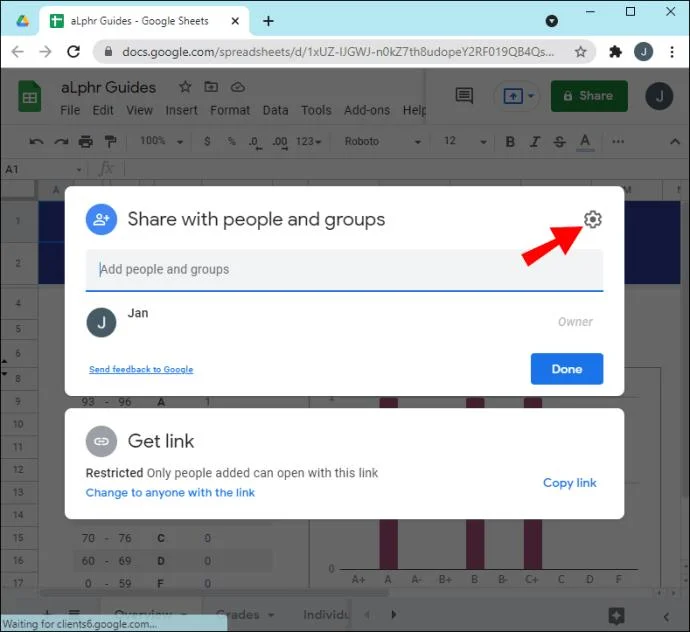Click the Explore icon at bottom right
The height and width of the screenshot is (632, 690).
(x=617, y=616)
